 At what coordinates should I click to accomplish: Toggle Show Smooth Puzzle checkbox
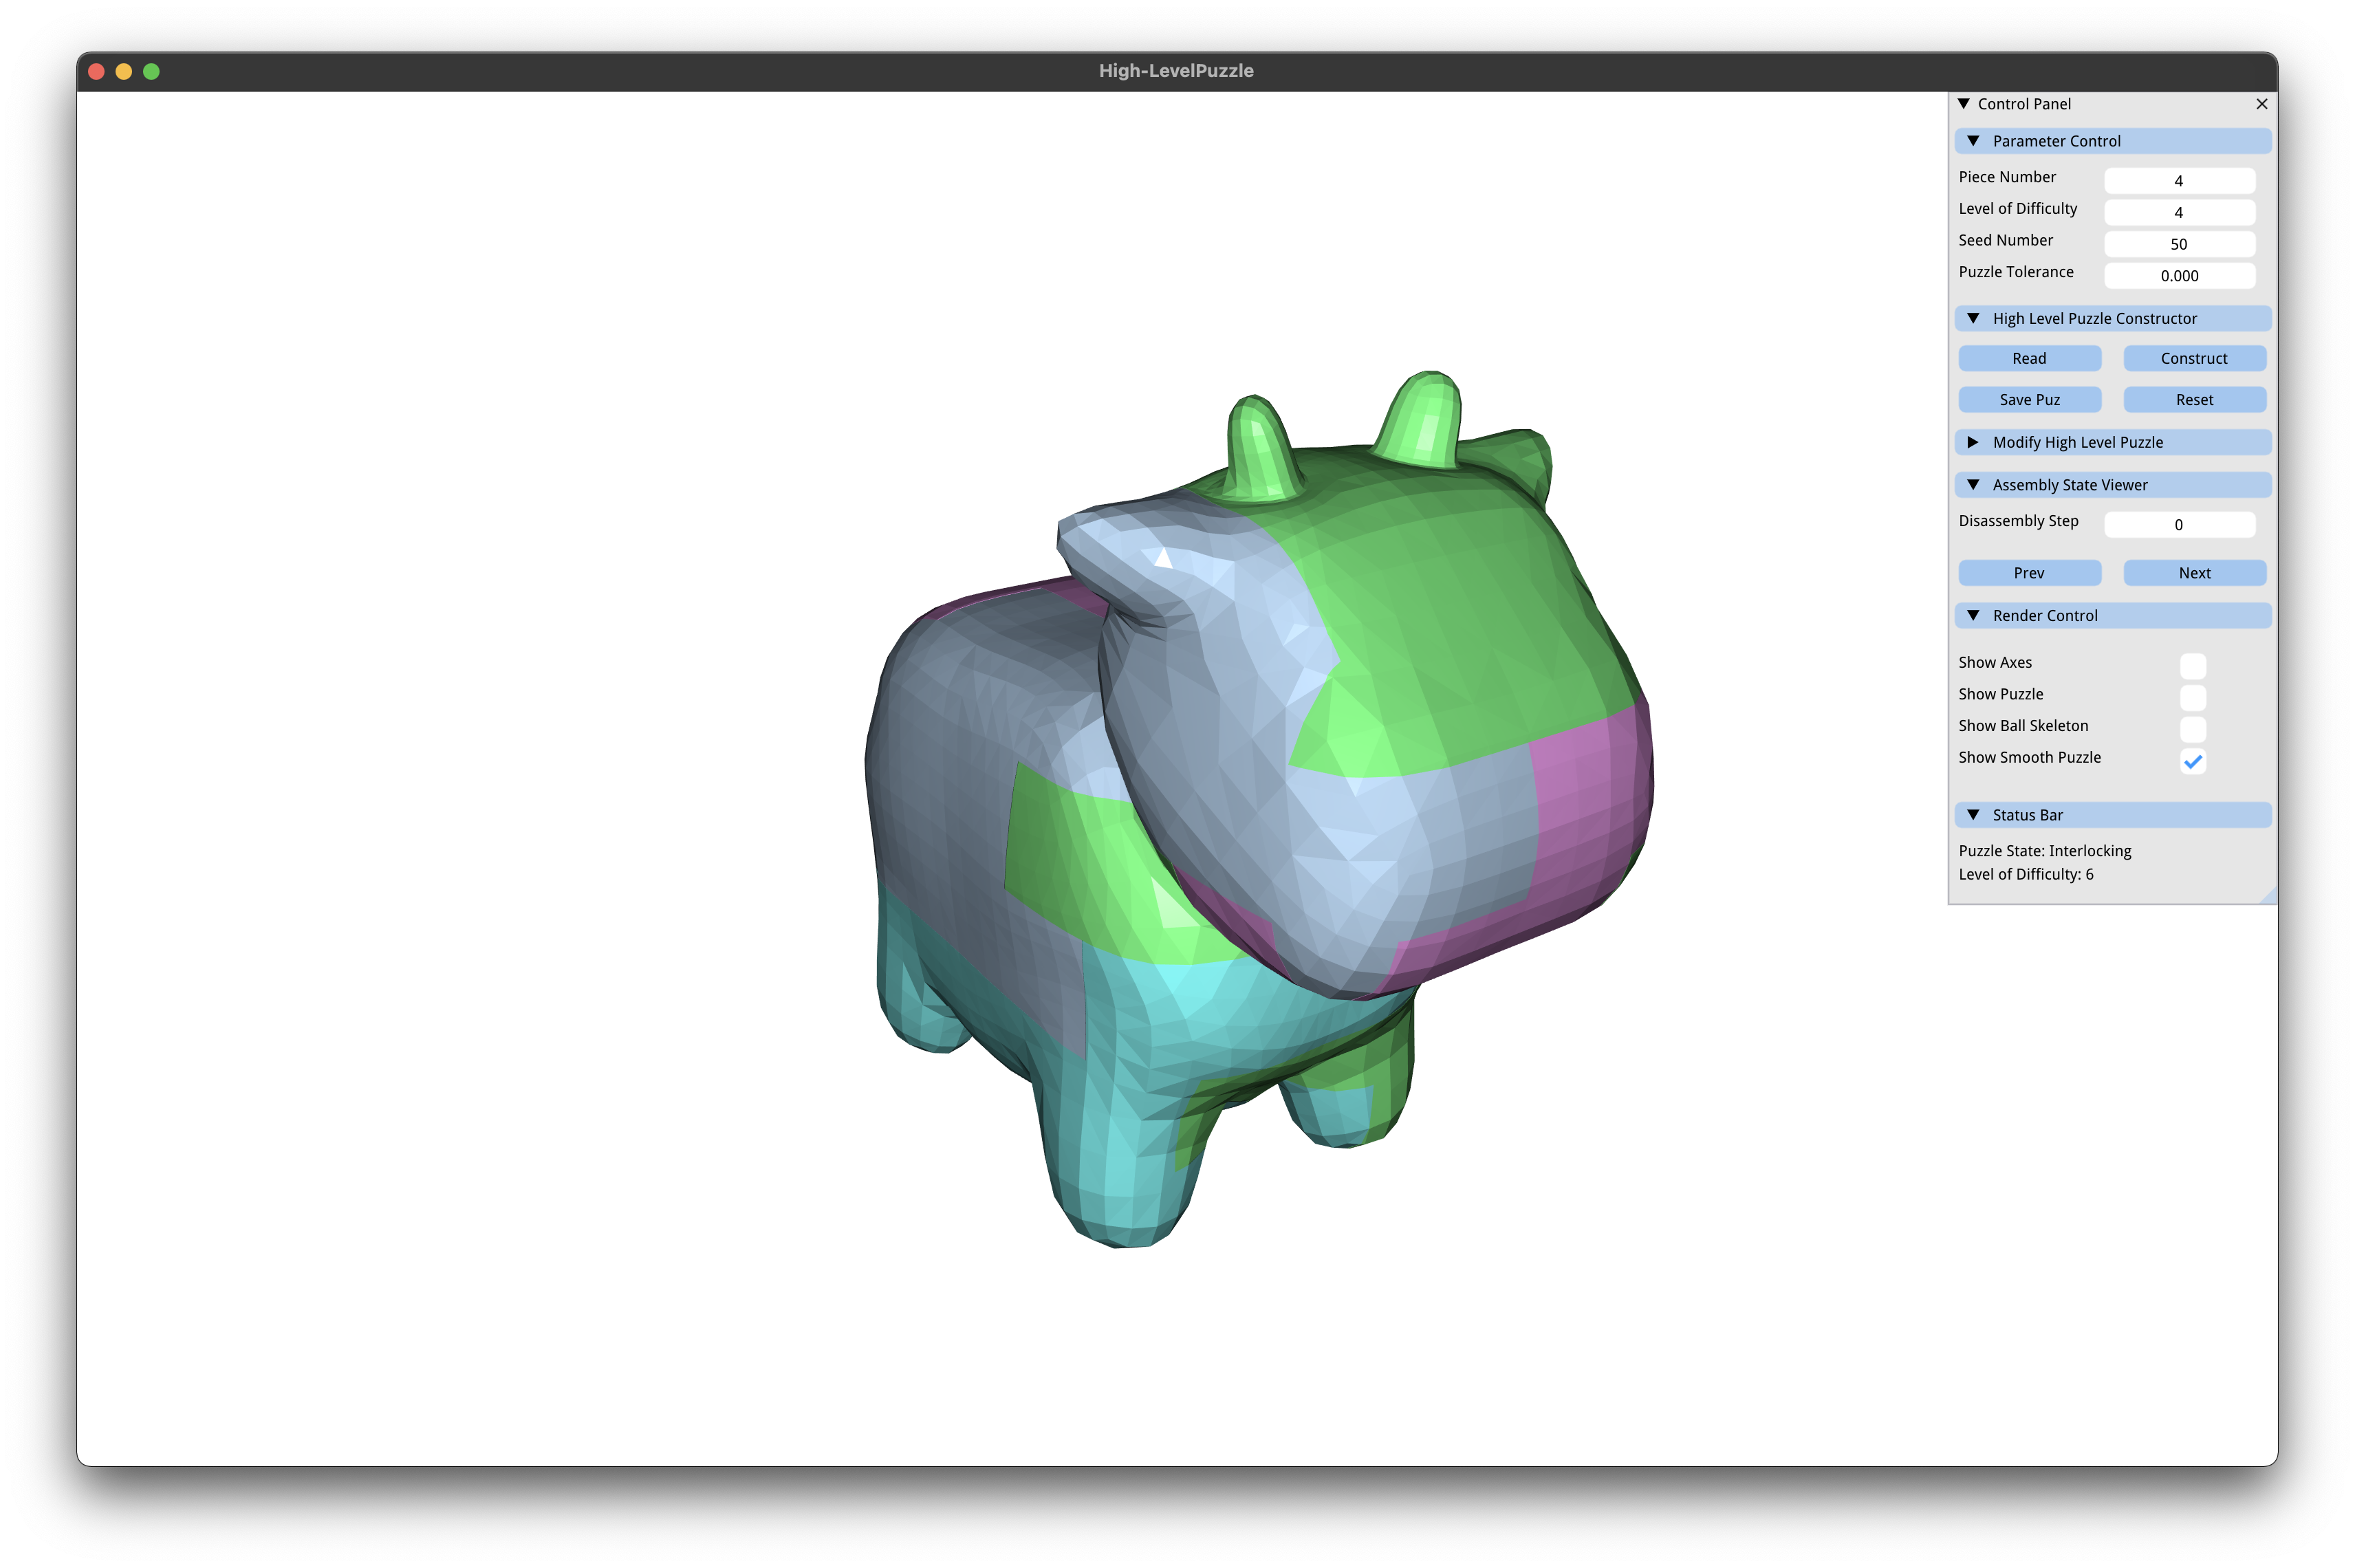point(2194,758)
